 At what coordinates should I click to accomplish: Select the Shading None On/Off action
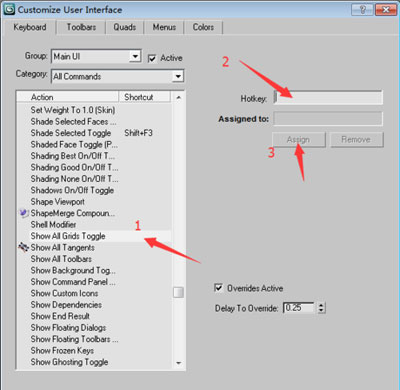pyautogui.click(x=74, y=179)
